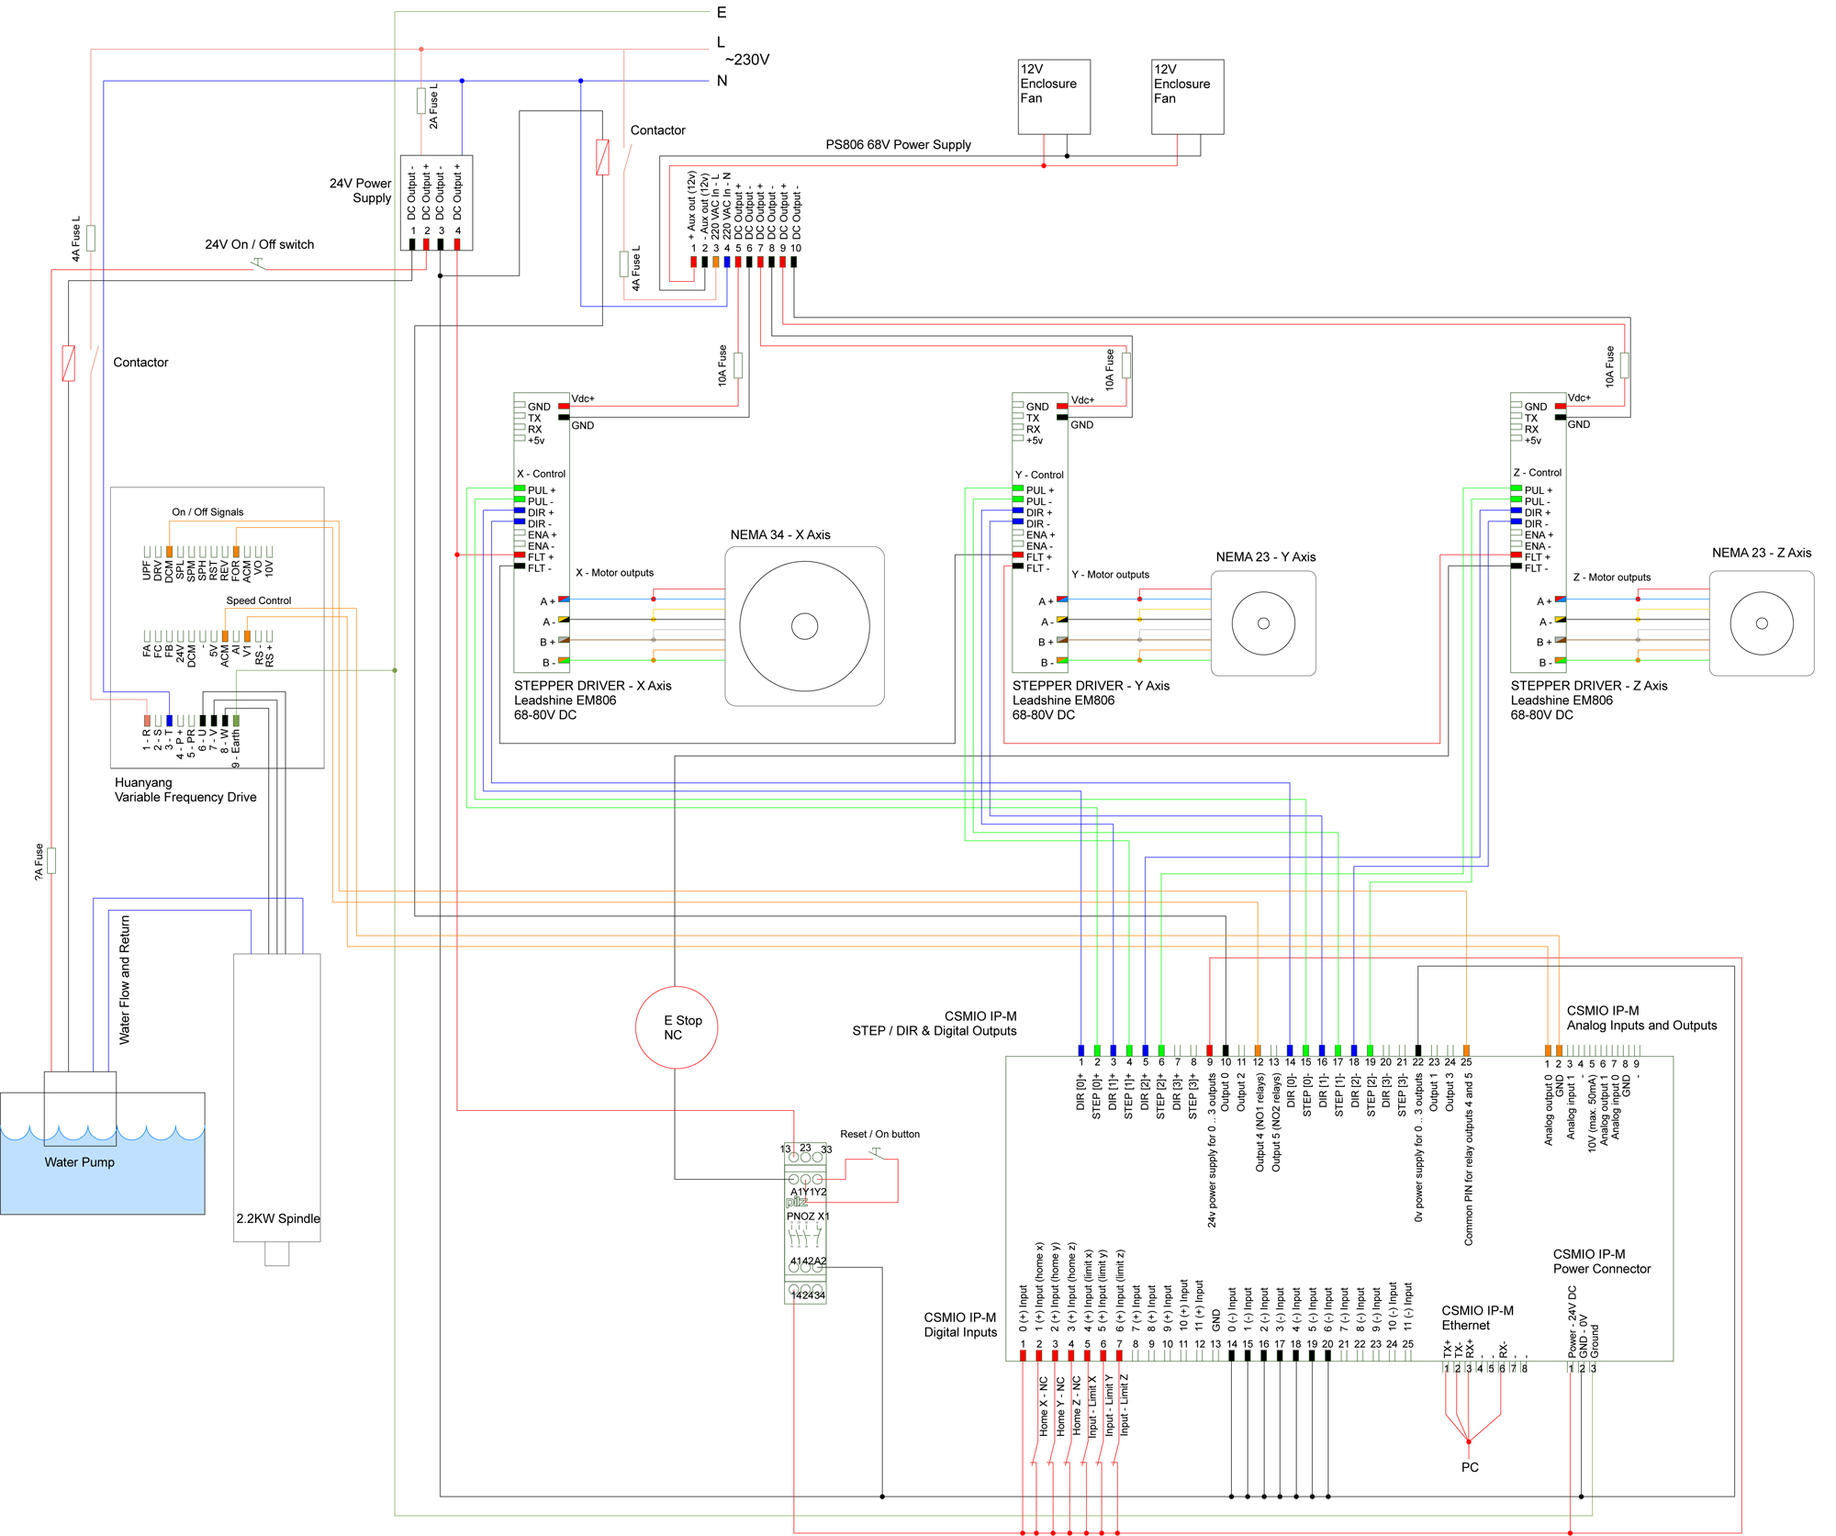Click the 'Z - Motor outputs' label
The height and width of the screenshot is (1536, 1836).
1612,578
